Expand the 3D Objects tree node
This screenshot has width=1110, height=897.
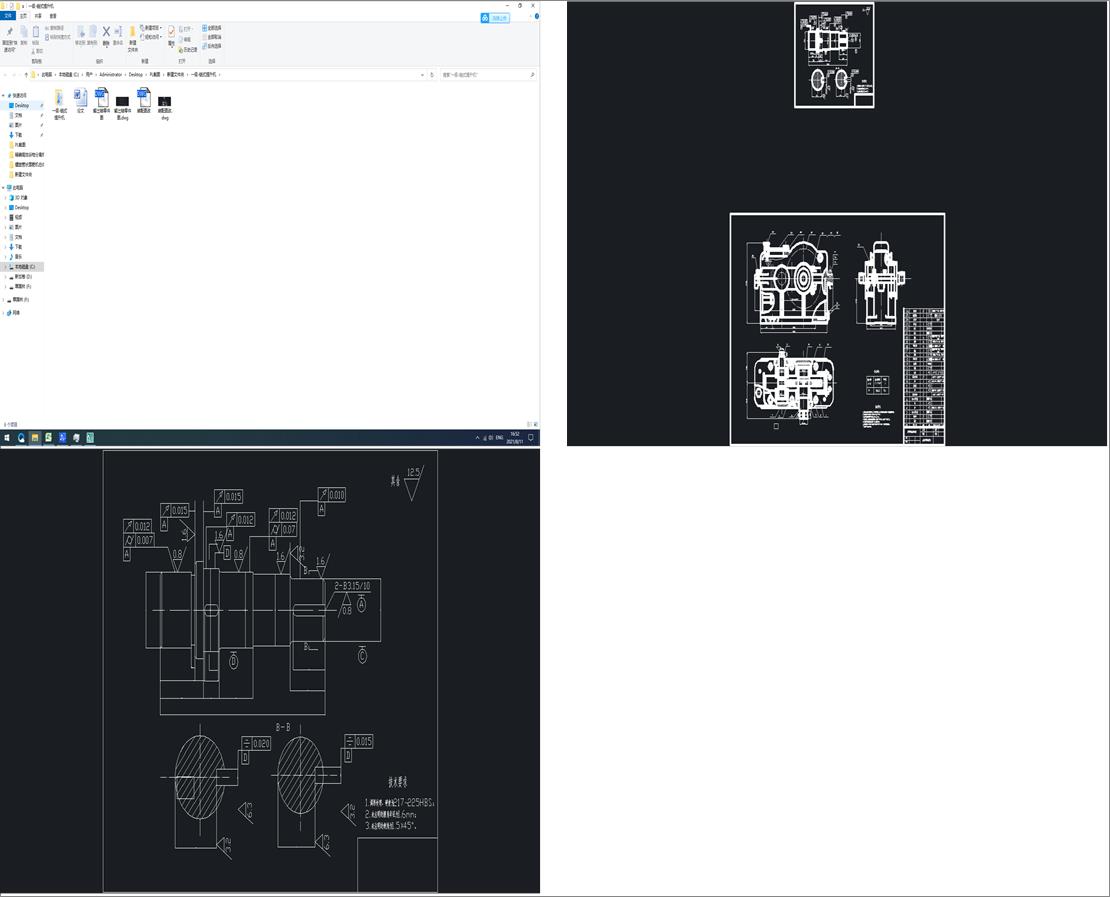pyautogui.click(x=6, y=198)
